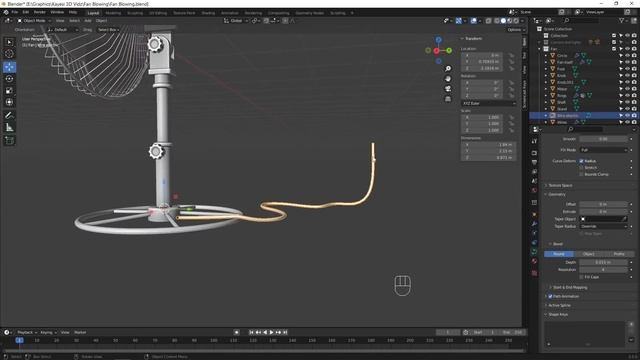
Task: Toggle the Bounds Clamp checkbox
Action: (581, 174)
